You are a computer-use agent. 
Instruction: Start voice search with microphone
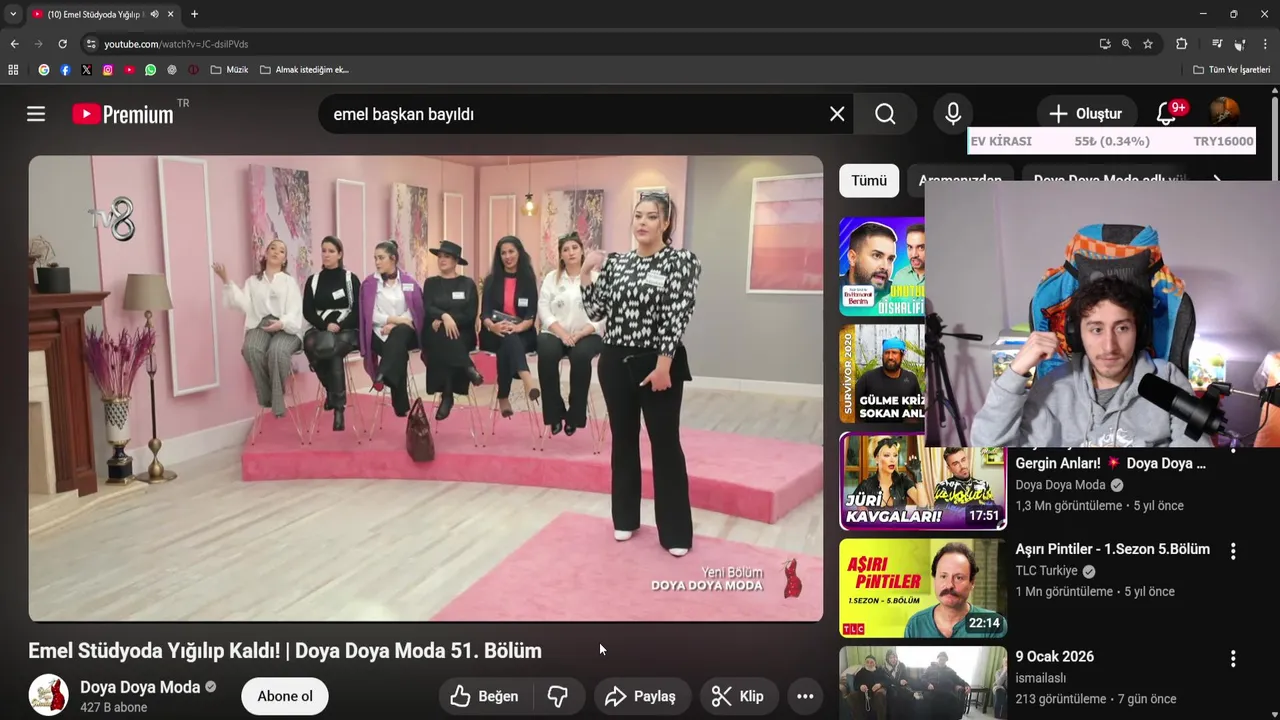(x=953, y=114)
